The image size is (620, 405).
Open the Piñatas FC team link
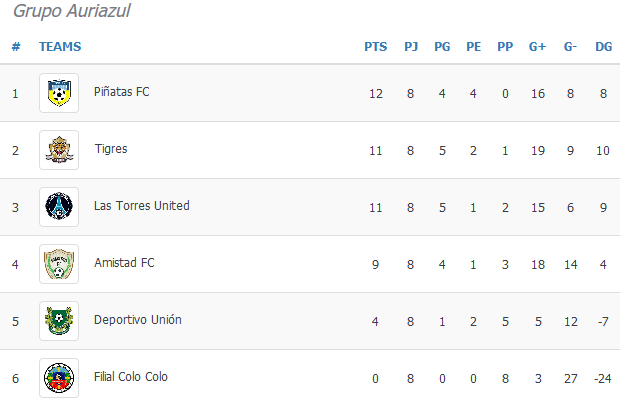[122, 92]
